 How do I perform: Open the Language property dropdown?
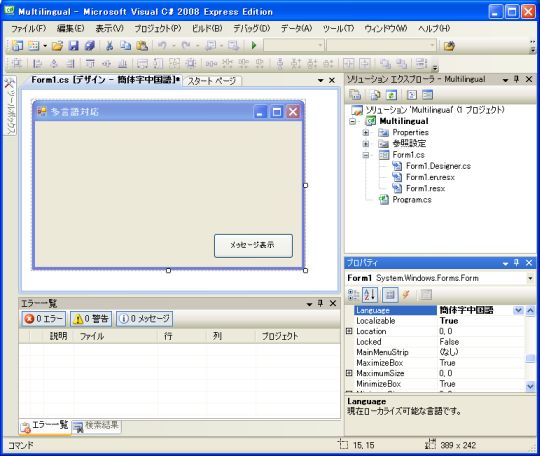[518, 310]
